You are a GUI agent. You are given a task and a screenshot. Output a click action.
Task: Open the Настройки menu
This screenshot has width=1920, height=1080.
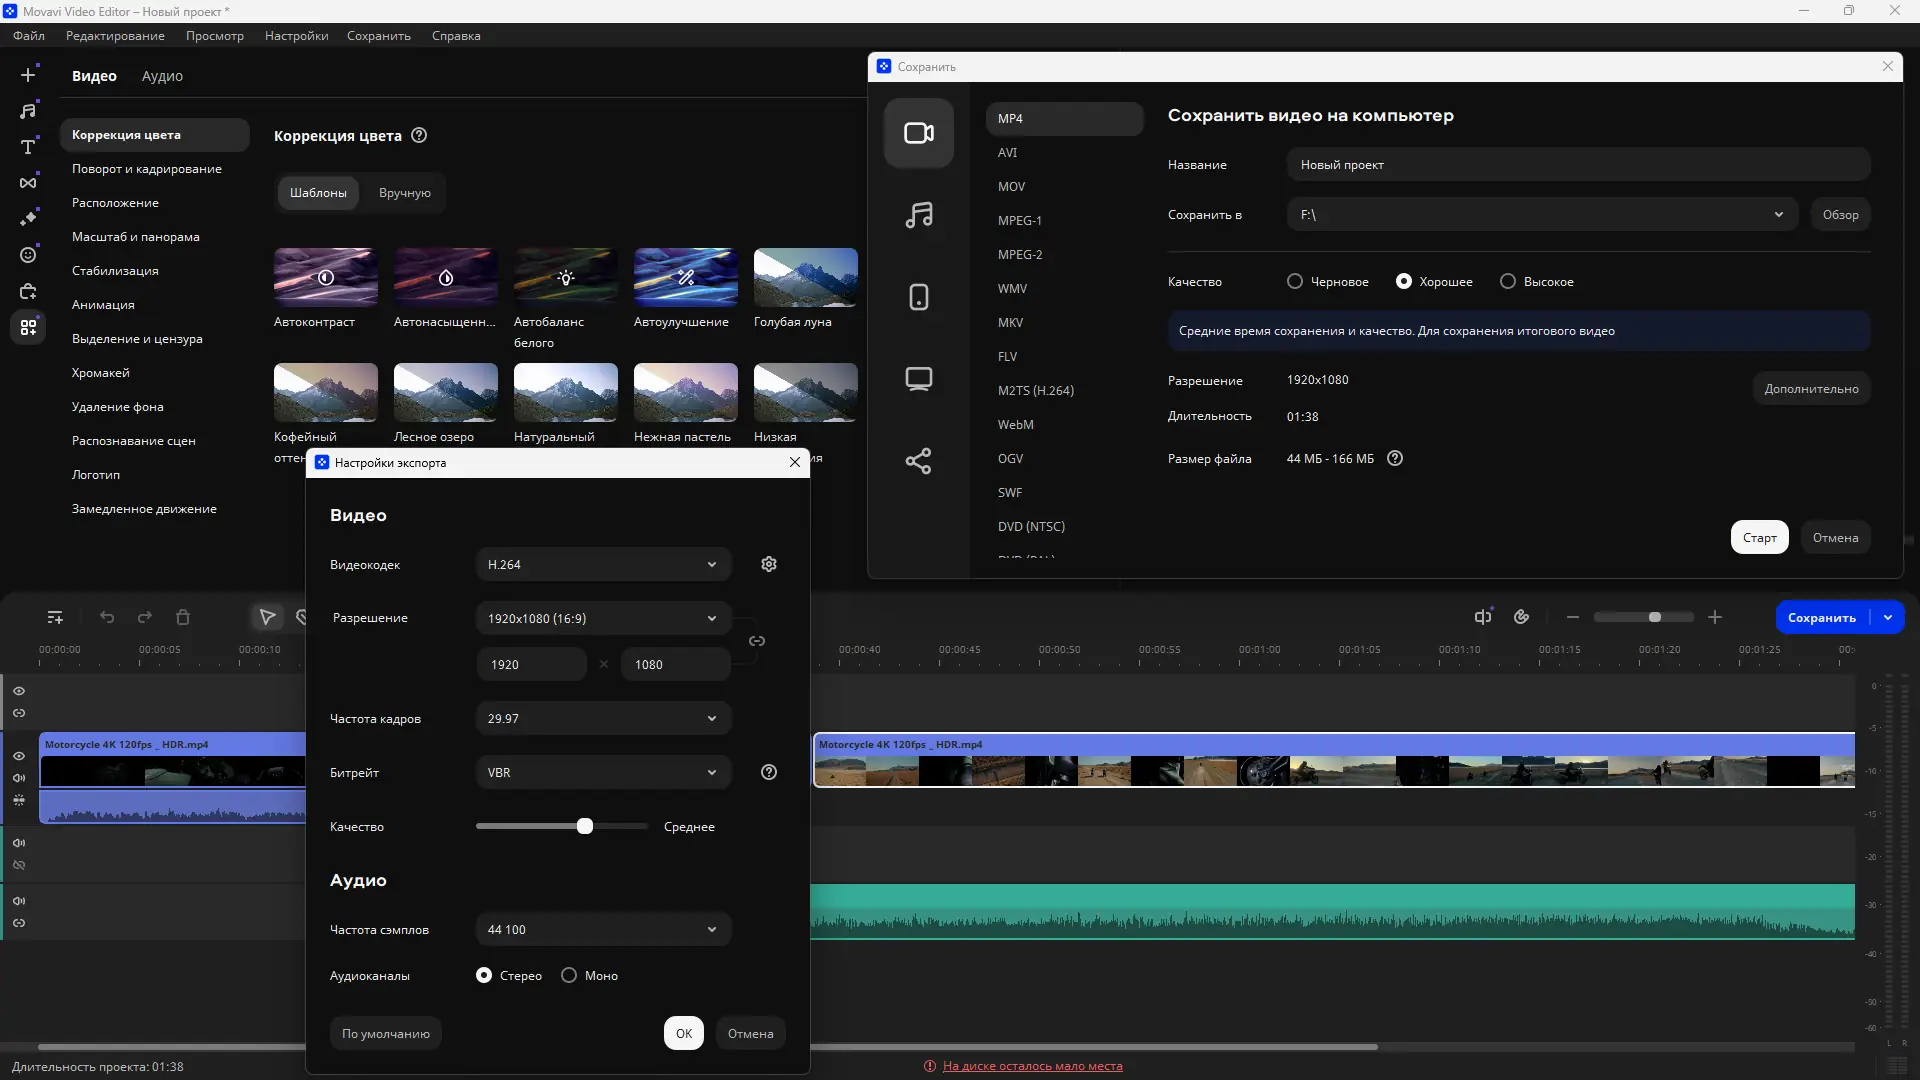tap(295, 35)
